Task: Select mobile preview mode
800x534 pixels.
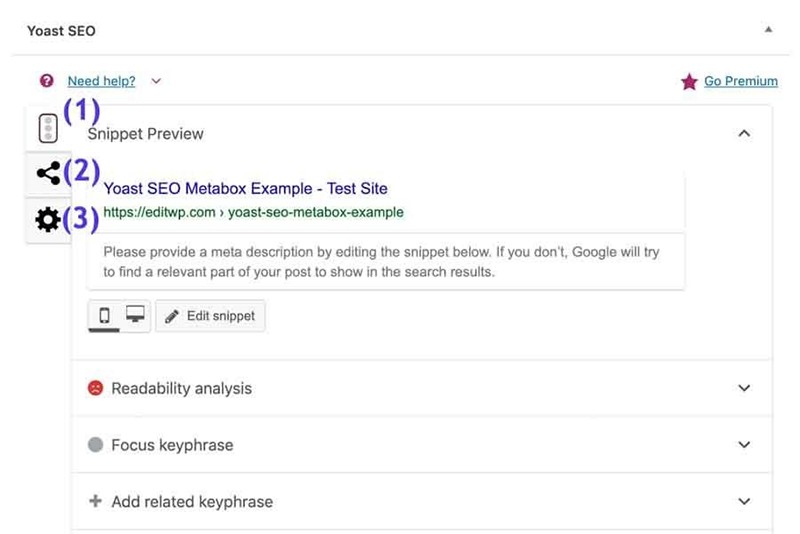Action: click(x=104, y=316)
